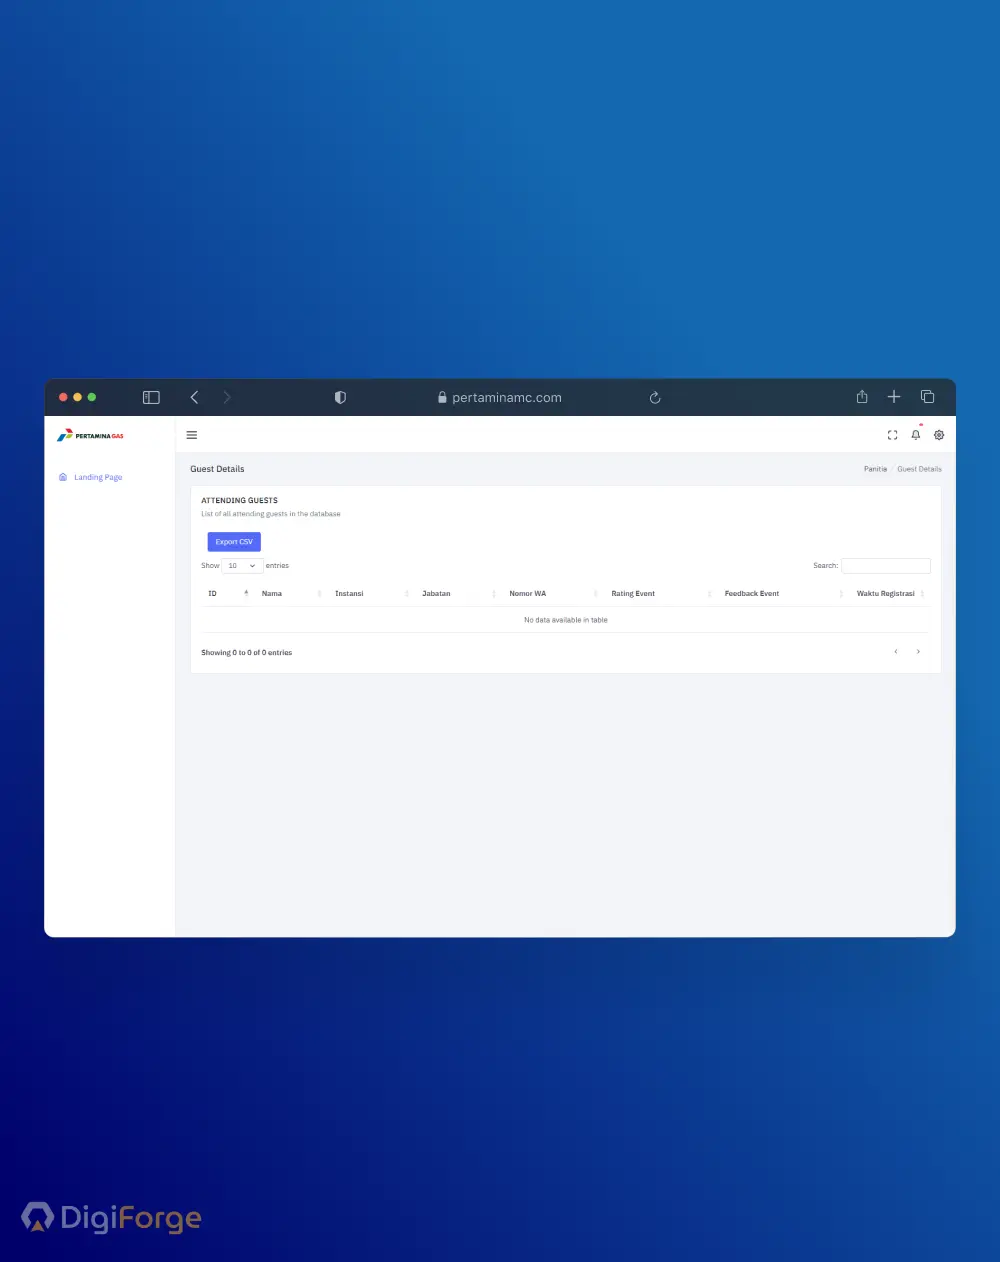The height and width of the screenshot is (1262, 1000).
Task: Sort by Waktu Registrasi column
Action: coord(886,594)
